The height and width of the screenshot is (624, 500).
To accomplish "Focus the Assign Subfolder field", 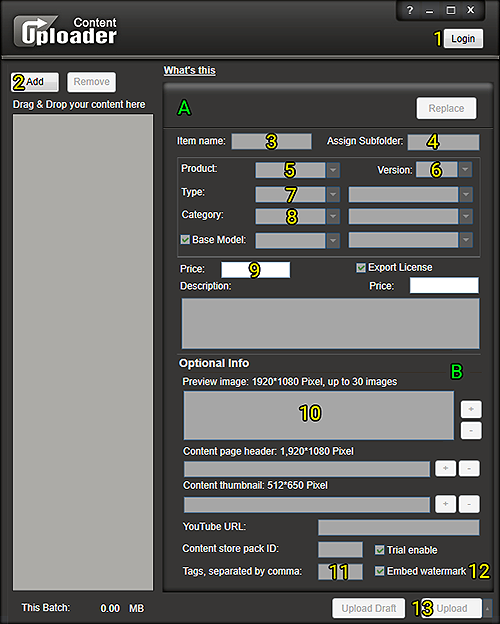I will (x=443, y=142).
